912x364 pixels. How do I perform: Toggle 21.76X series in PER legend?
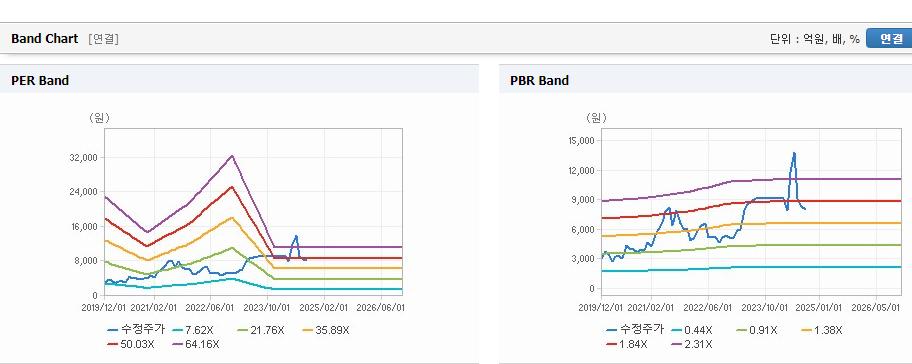point(262,330)
